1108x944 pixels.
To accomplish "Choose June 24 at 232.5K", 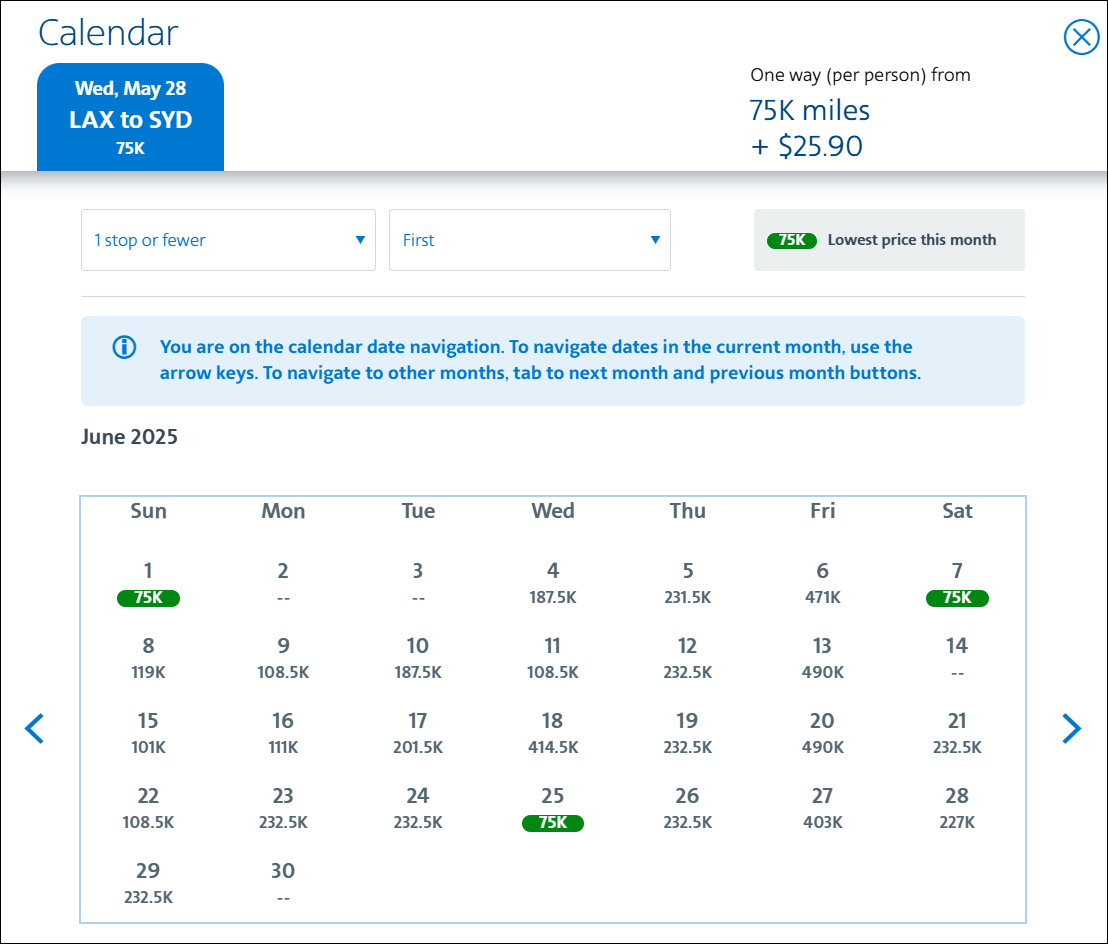I will 418,808.
